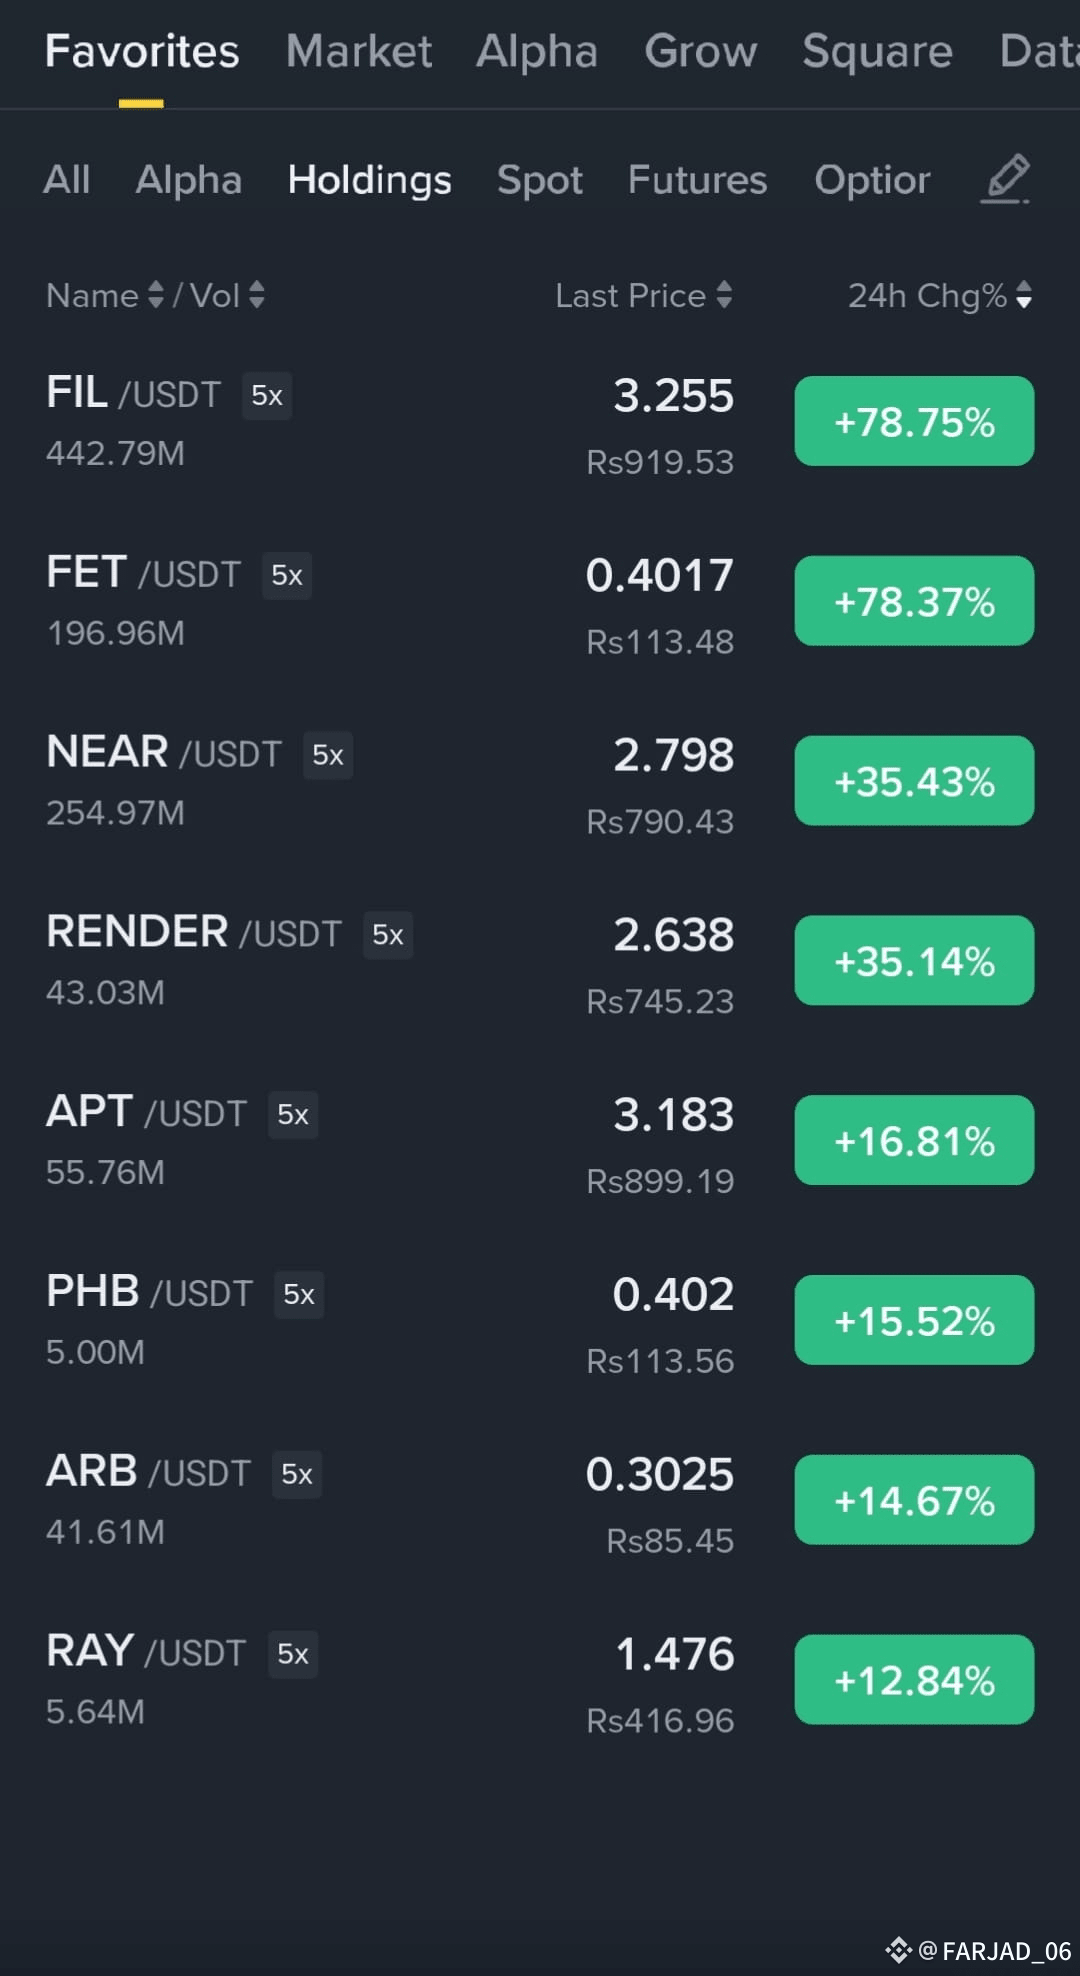The height and width of the screenshot is (1976, 1080).
Task: Click the FET +78.37% change button
Action: pos(914,601)
